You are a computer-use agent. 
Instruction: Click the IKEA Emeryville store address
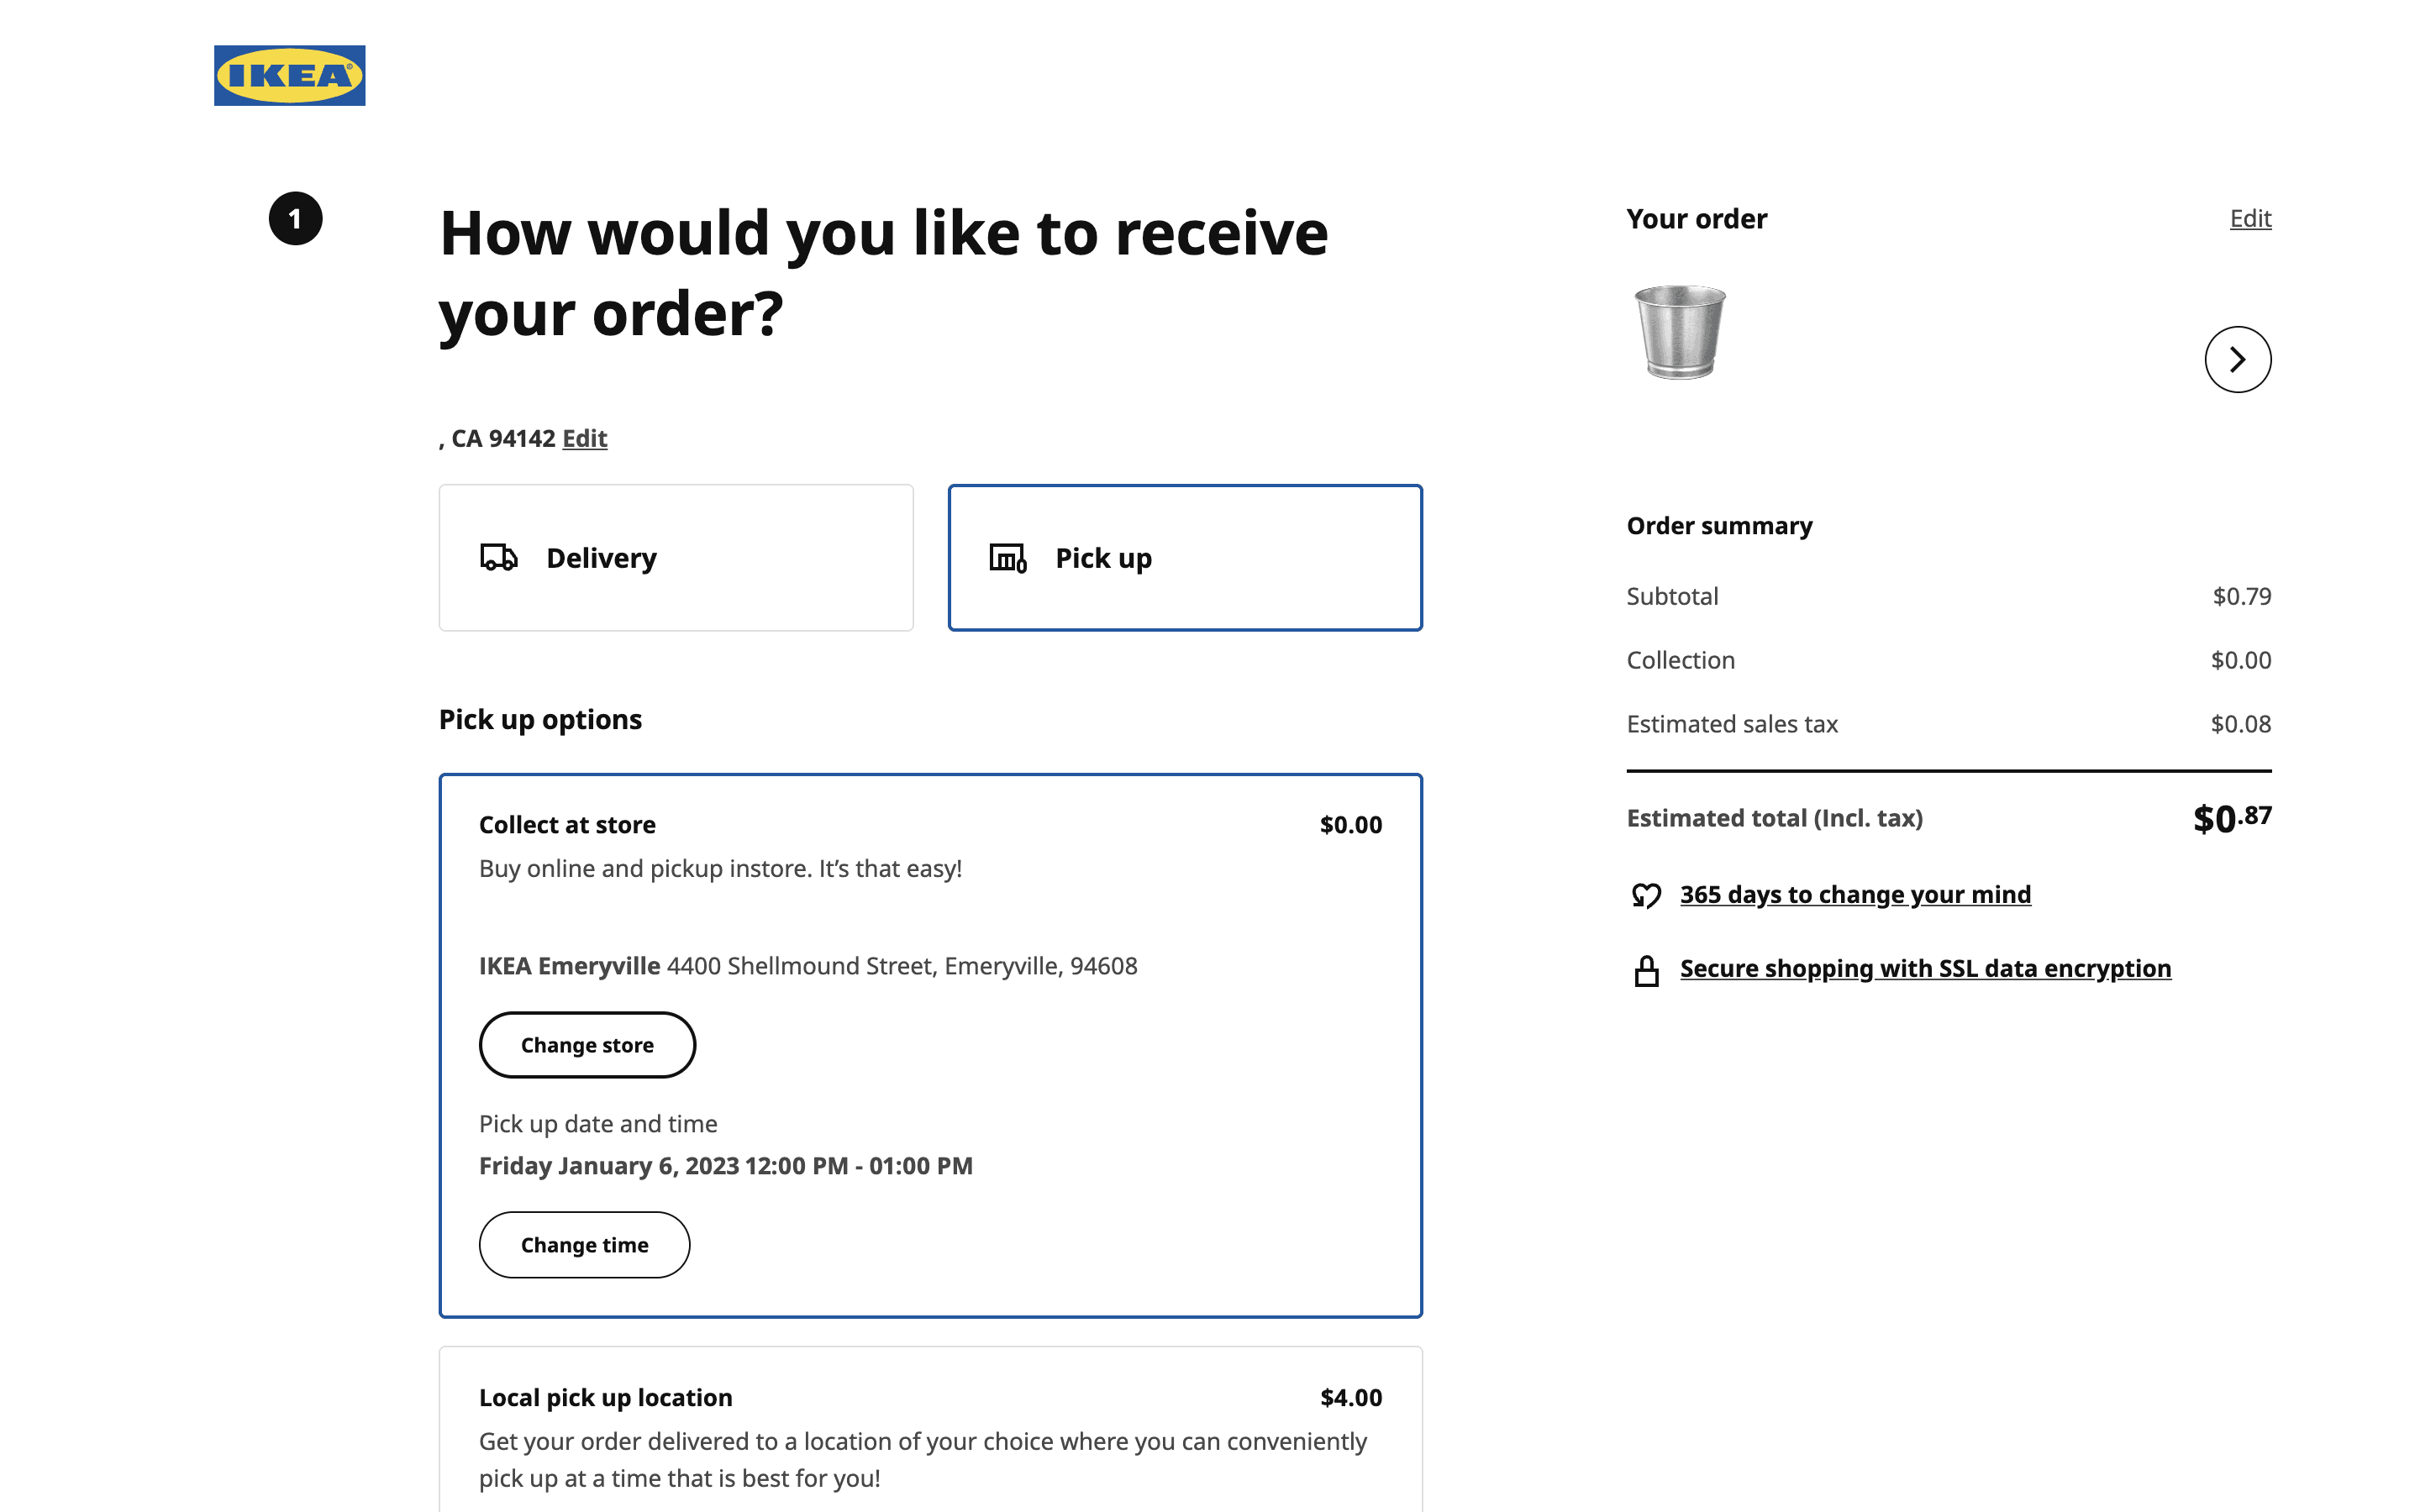(x=808, y=965)
